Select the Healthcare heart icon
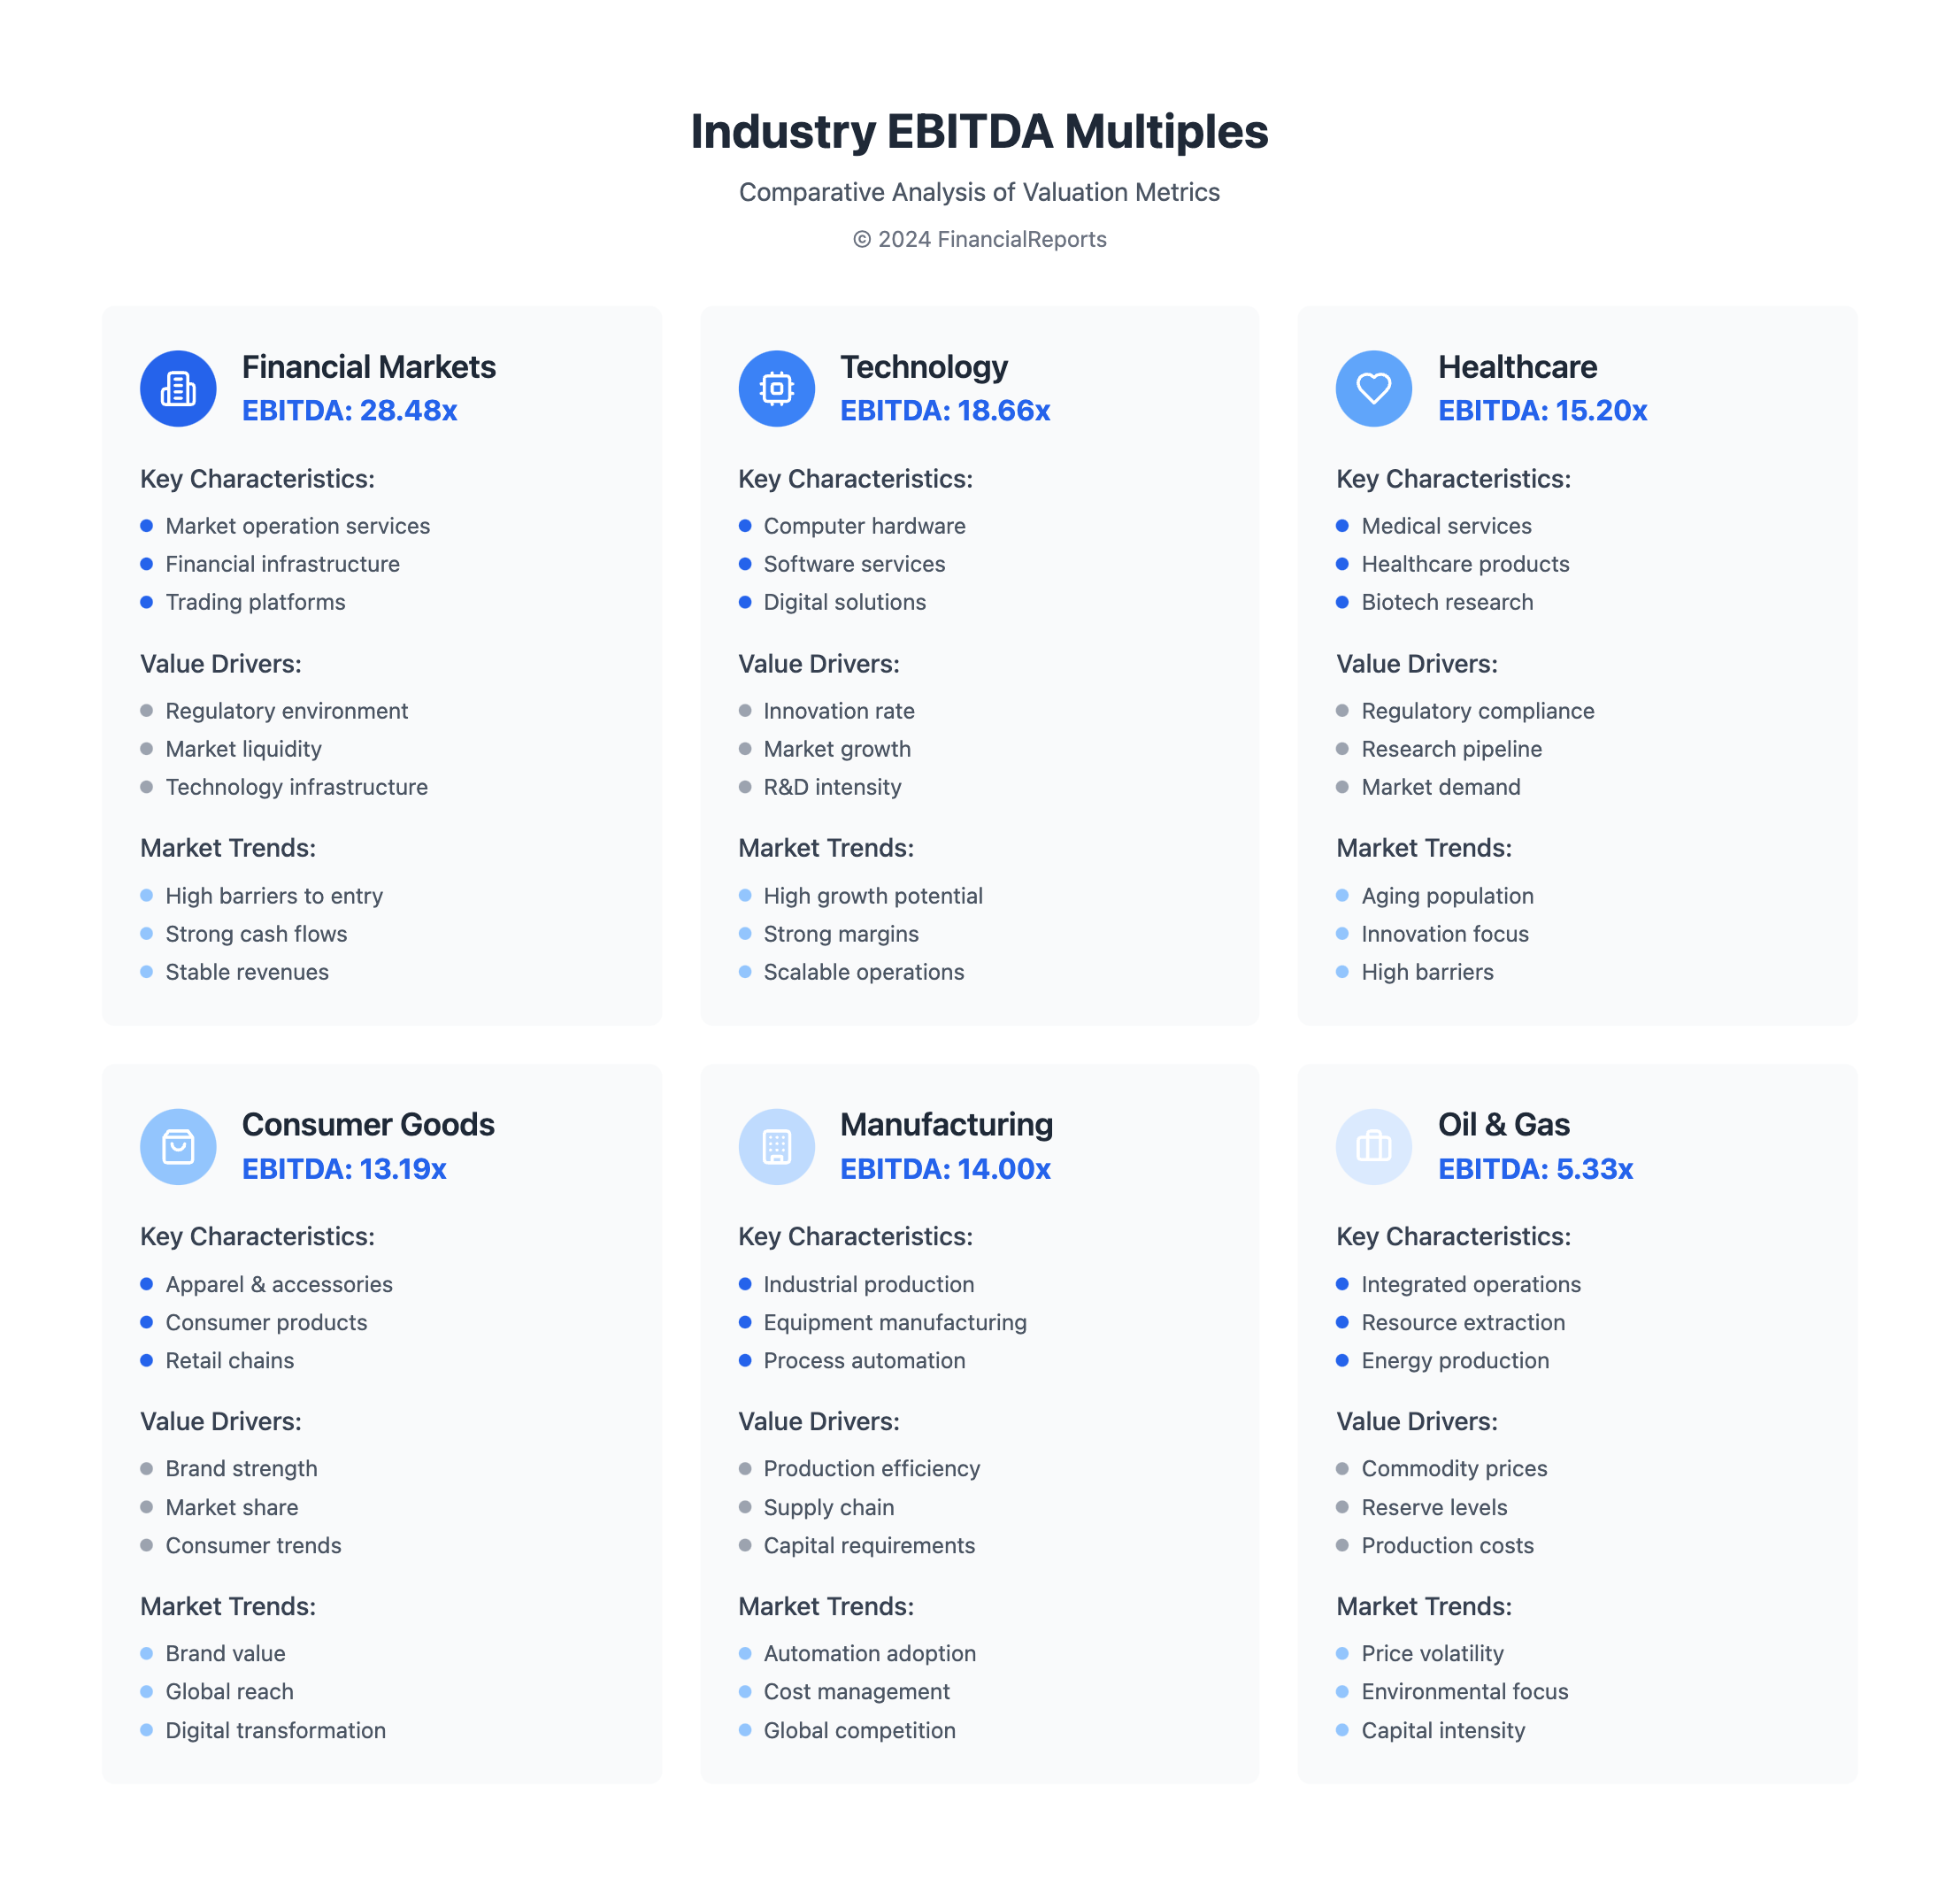 pos(1373,388)
